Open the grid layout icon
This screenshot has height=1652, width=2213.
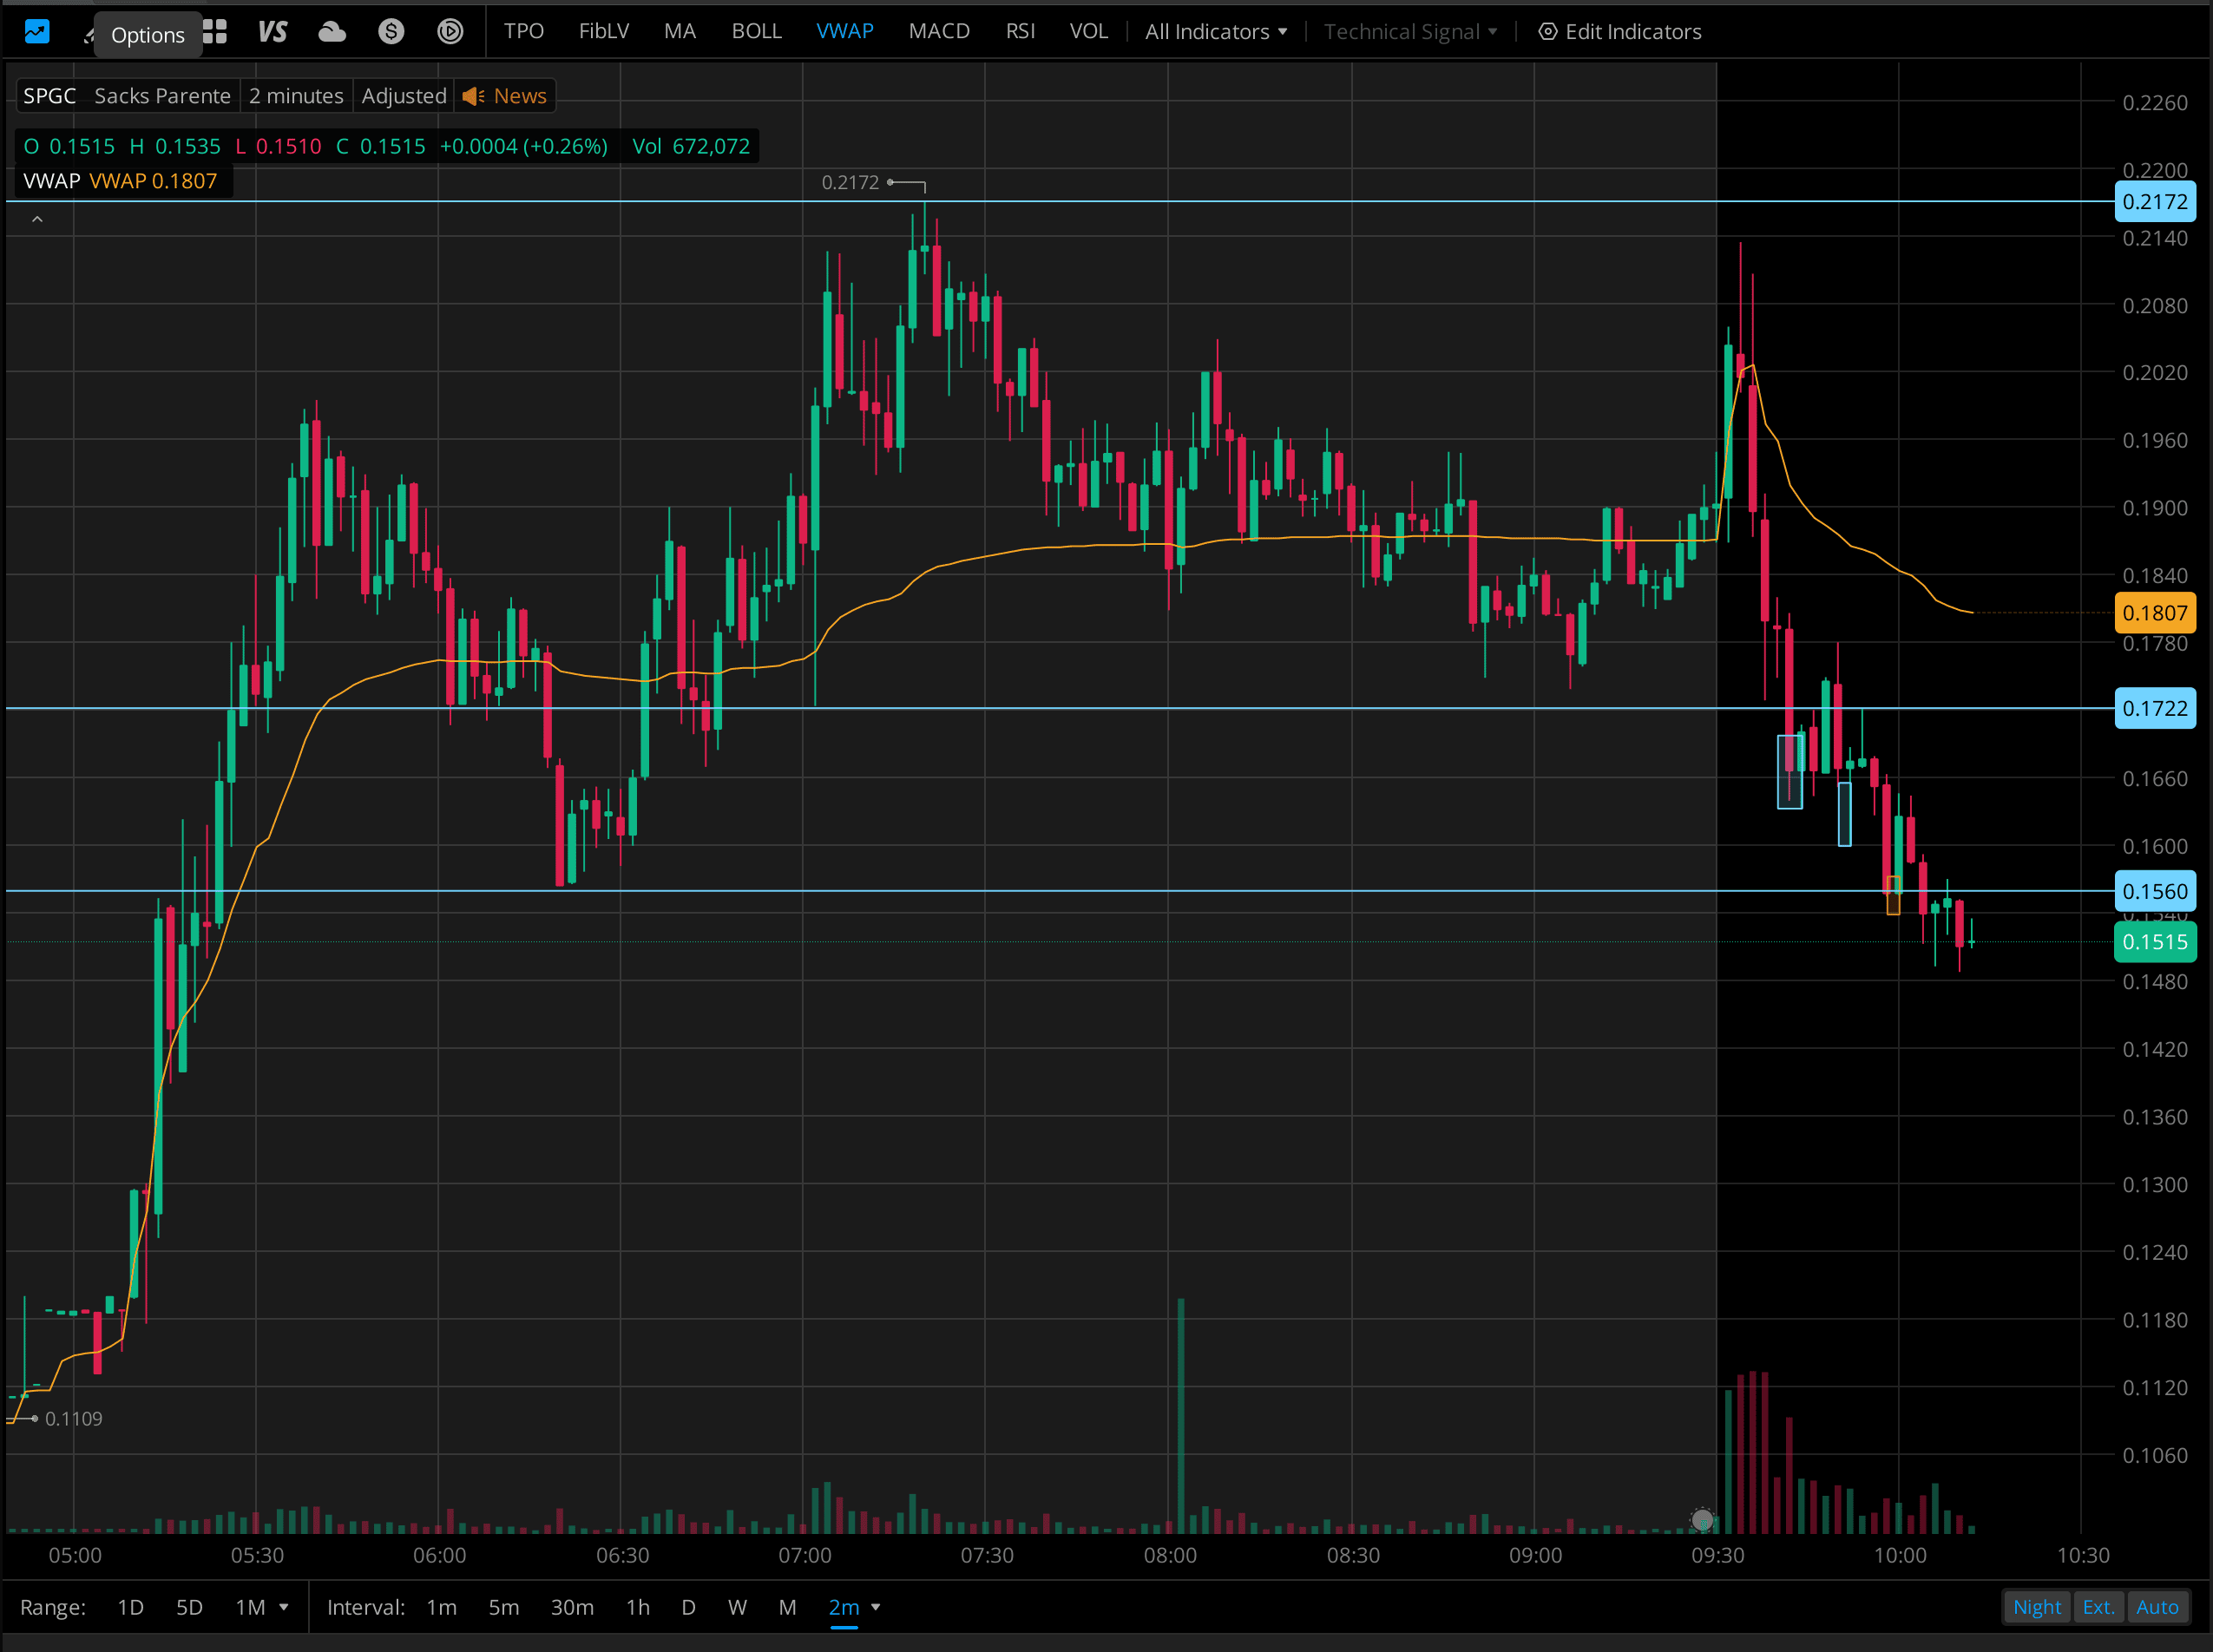(215, 32)
